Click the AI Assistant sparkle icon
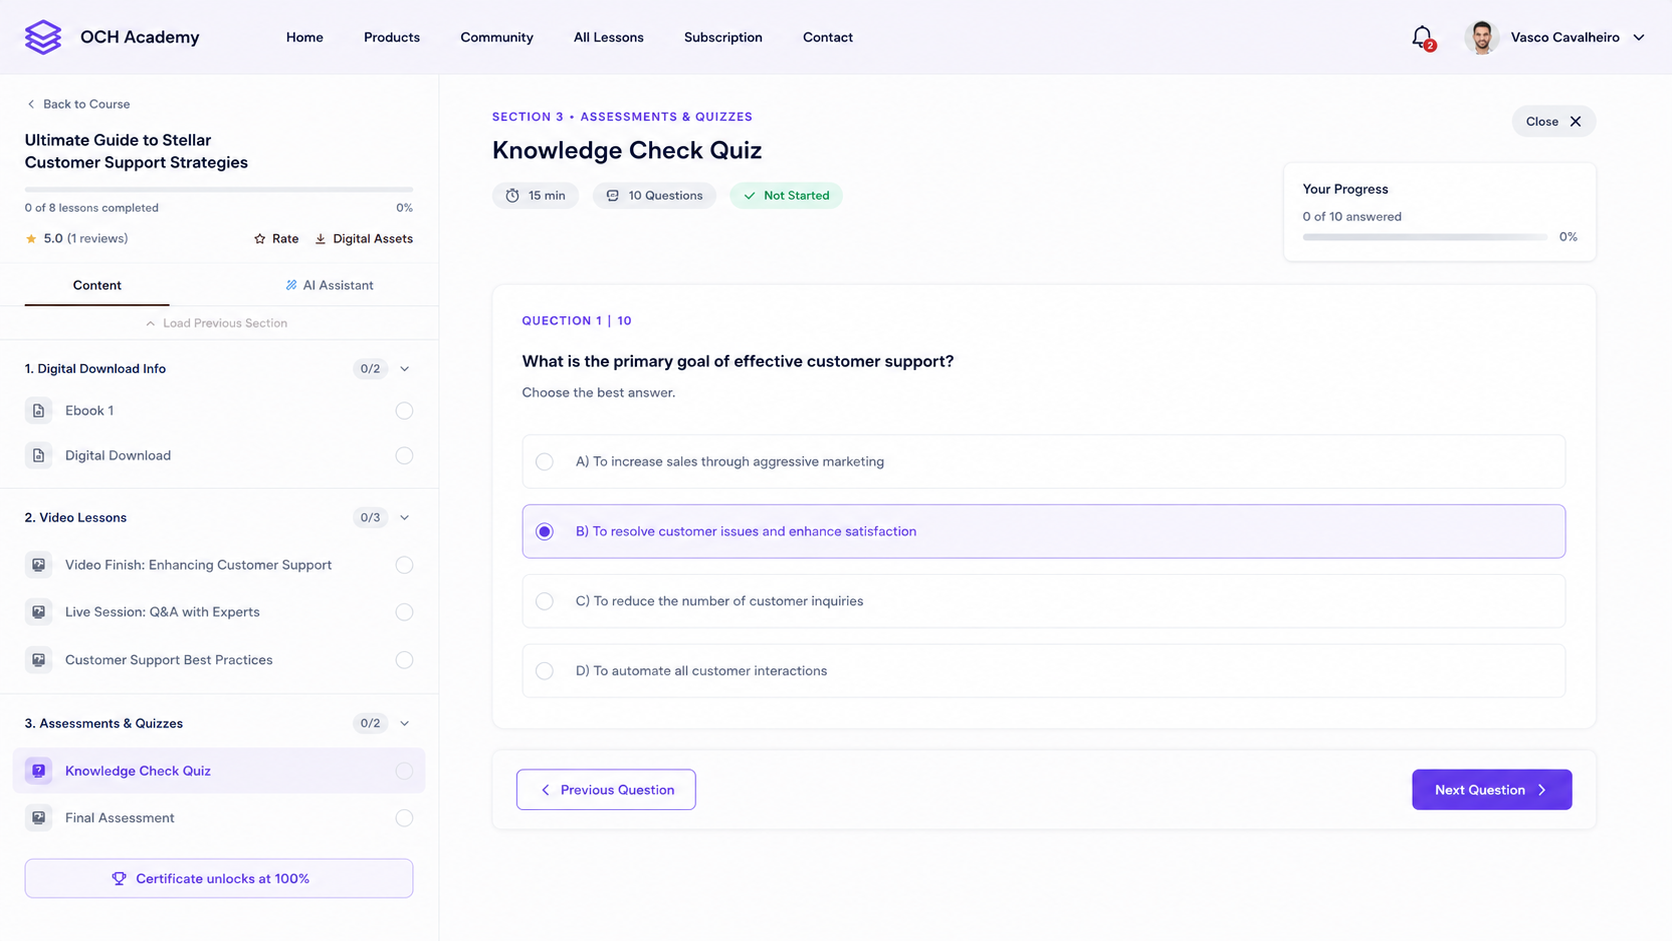The image size is (1672, 941). coord(291,286)
